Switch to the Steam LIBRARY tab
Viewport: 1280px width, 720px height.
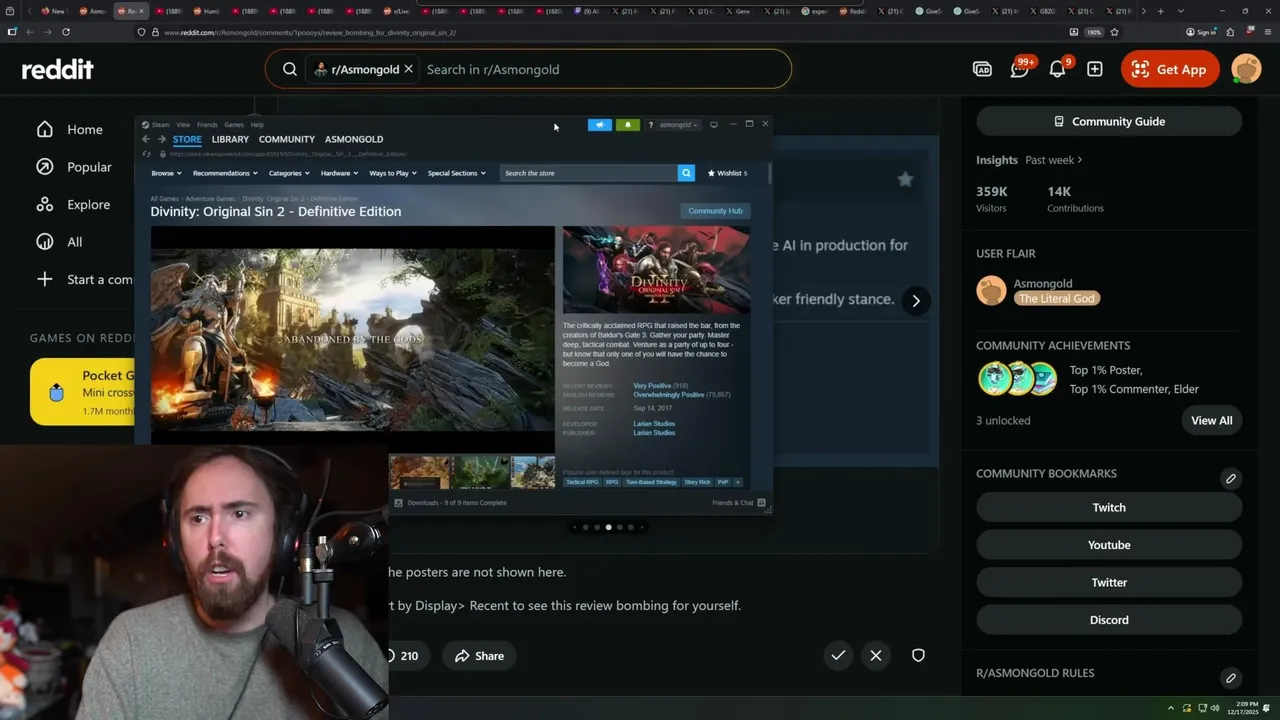pyautogui.click(x=230, y=139)
